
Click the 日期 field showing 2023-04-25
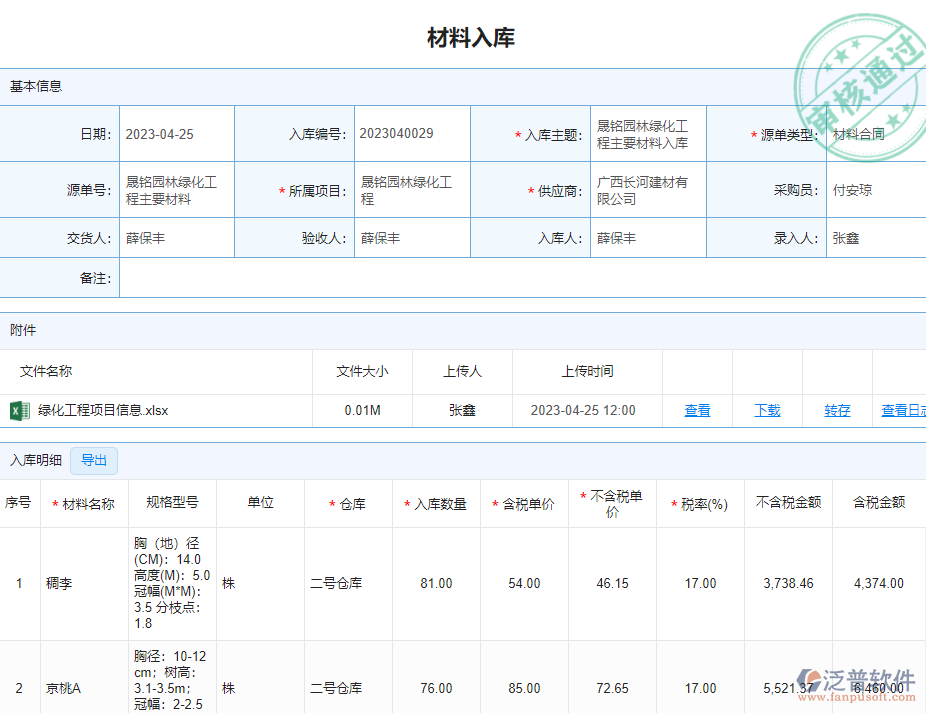(x=176, y=134)
